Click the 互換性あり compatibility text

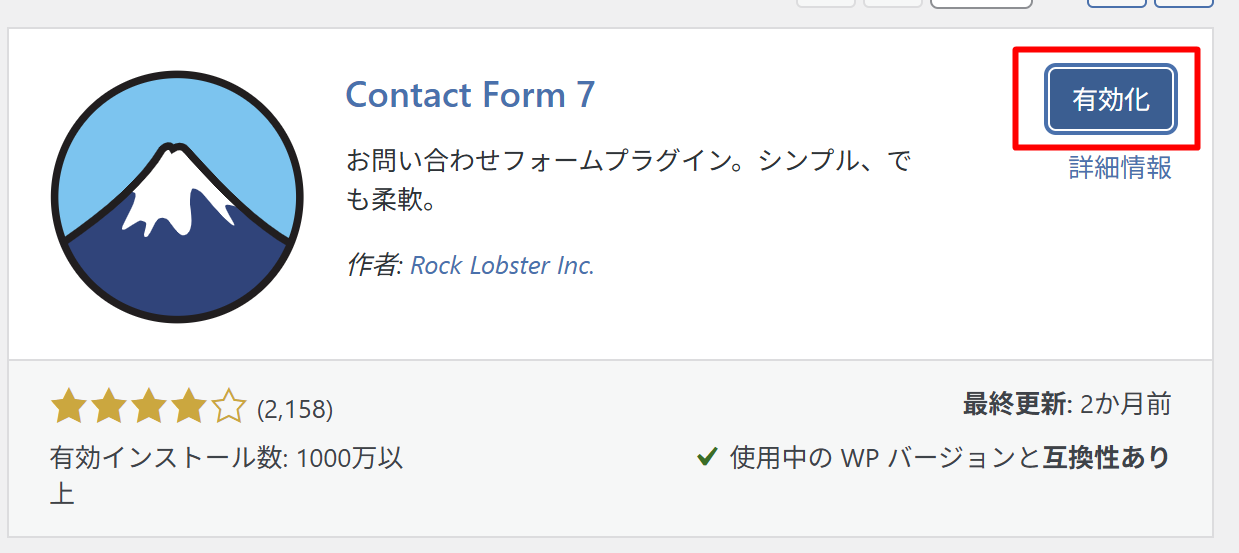1106,458
